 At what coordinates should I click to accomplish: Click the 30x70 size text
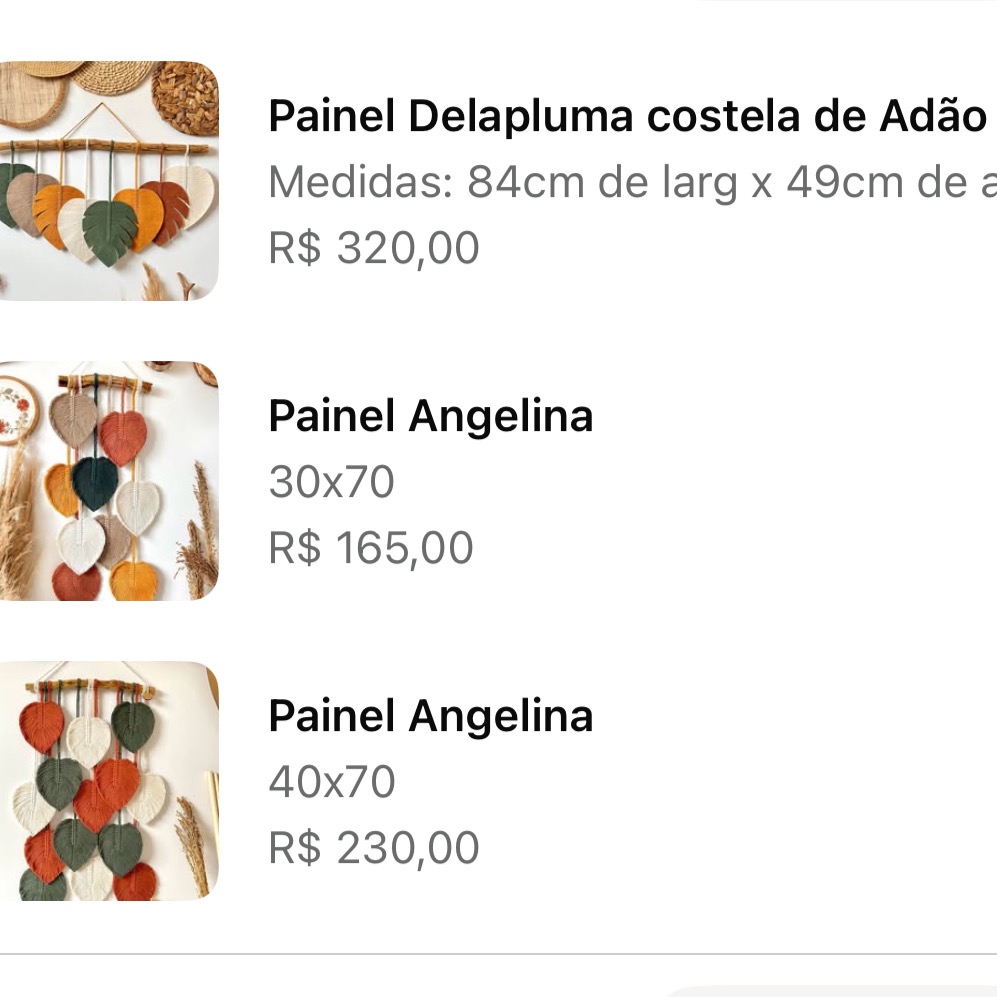coord(332,482)
